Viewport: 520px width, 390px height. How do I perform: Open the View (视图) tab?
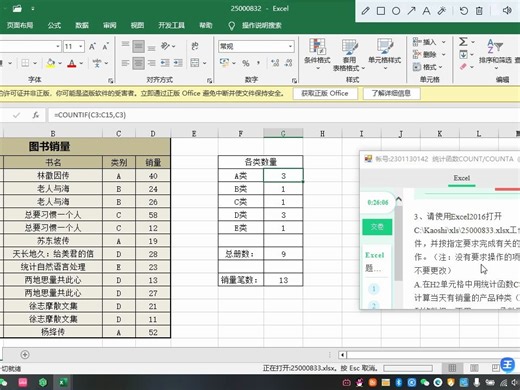[137, 25]
